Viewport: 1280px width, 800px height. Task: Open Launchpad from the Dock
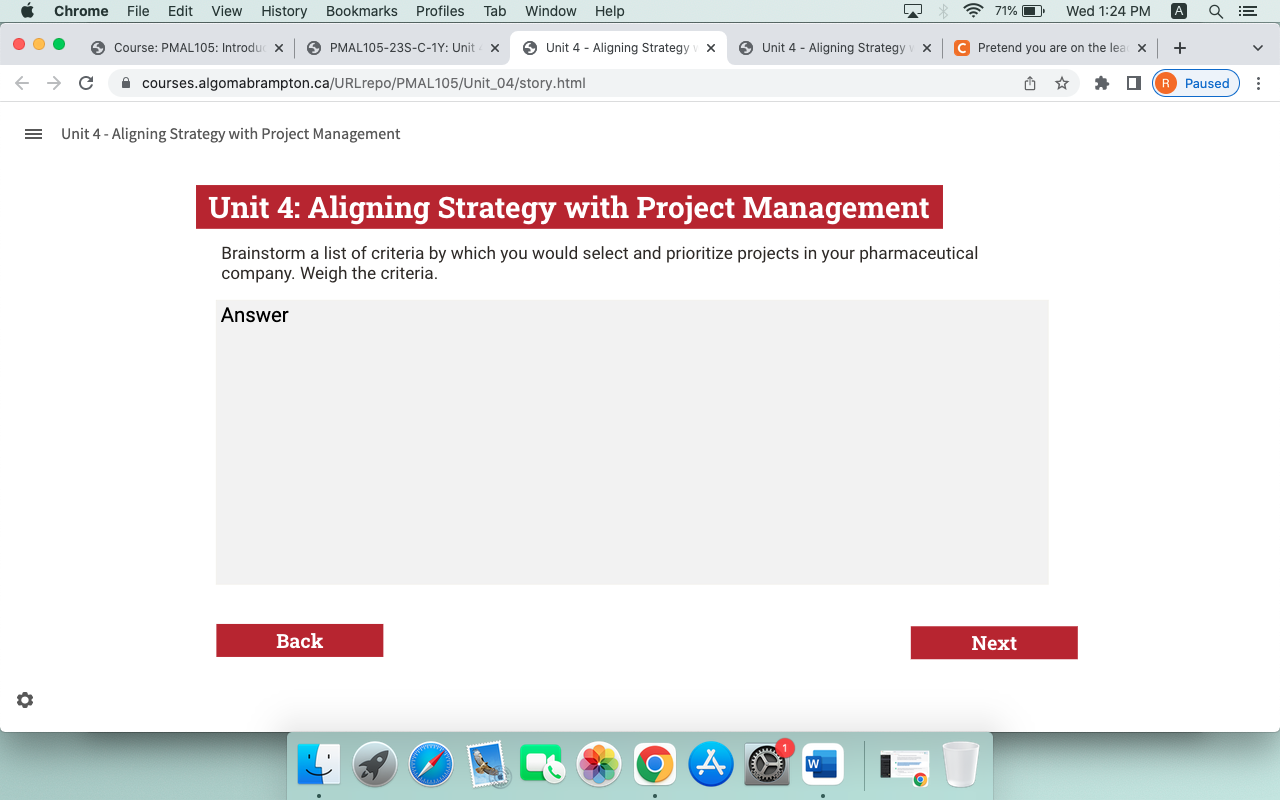pos(375,765)
